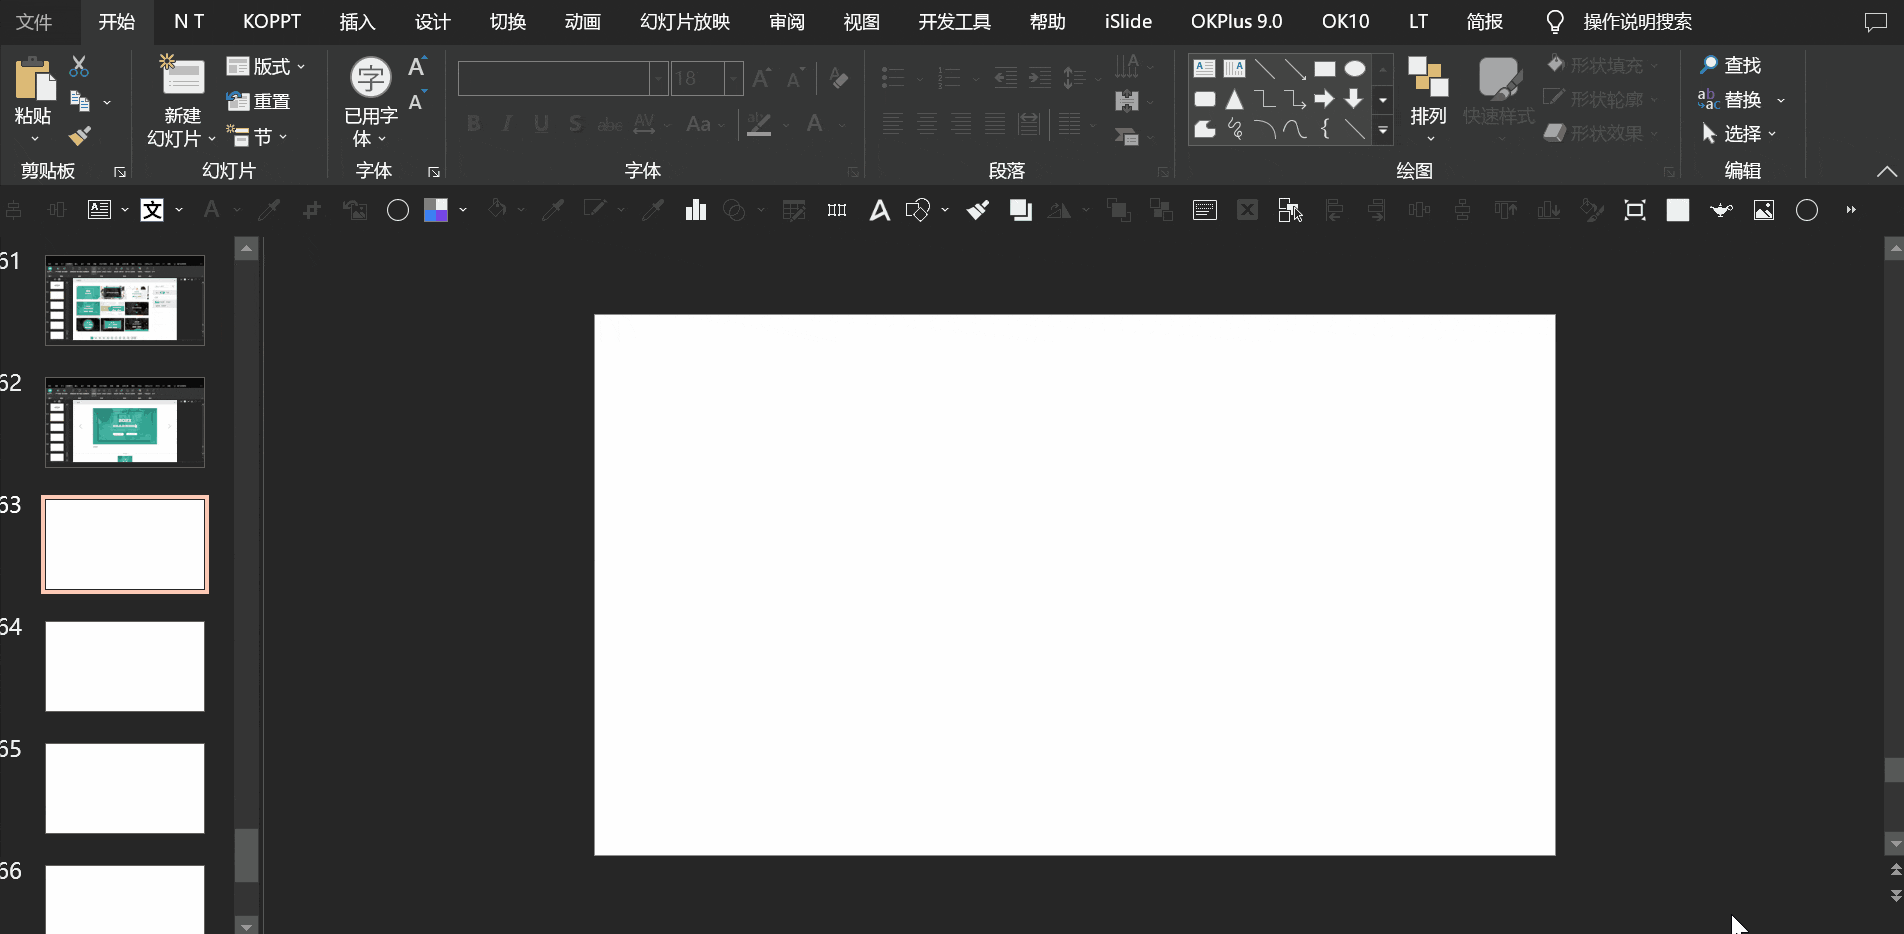Expand the shapes gallery more button
The height and width of the screenshot is (934, 1904).
point(1383,130)
